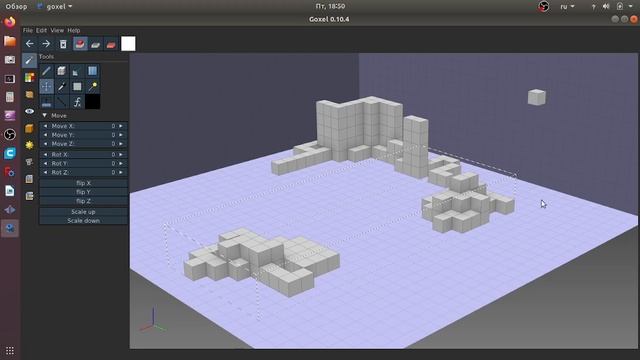Select the Rectangle Selection tool
This screenshot has height=360, width=640.
(77, 87)
